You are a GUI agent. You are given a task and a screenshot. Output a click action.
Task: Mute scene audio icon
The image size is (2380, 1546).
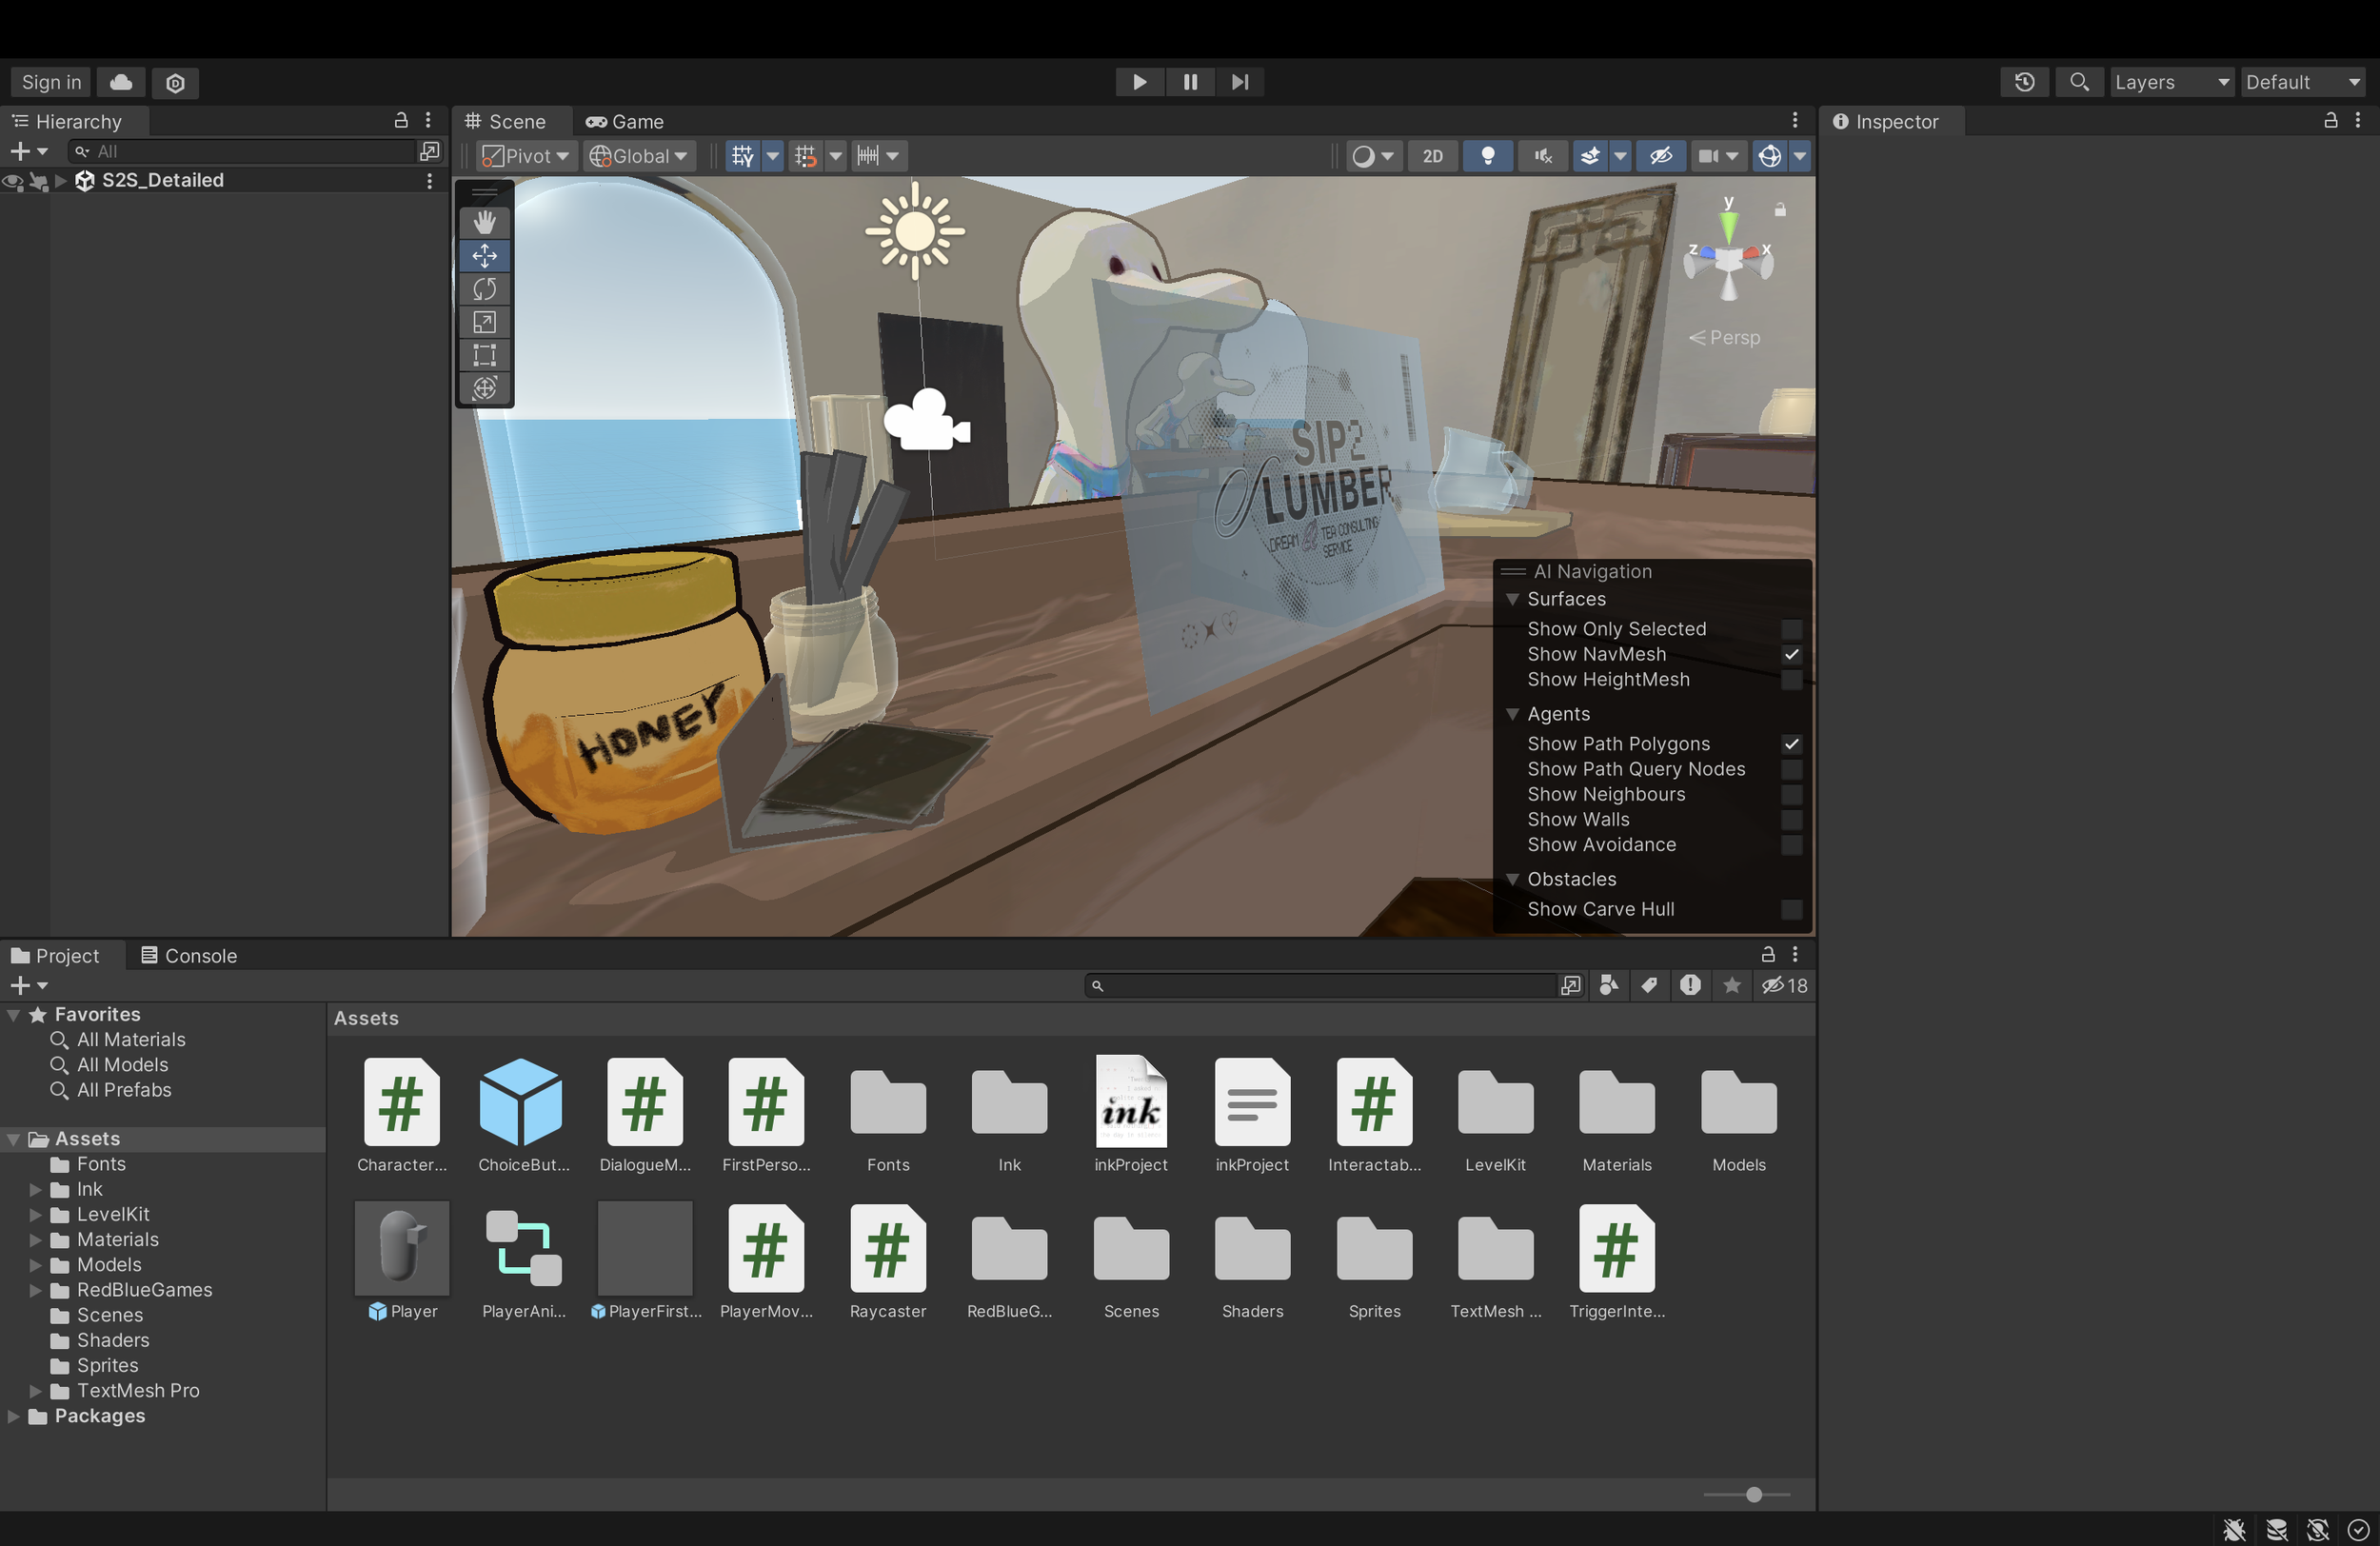click(1543, 156)
